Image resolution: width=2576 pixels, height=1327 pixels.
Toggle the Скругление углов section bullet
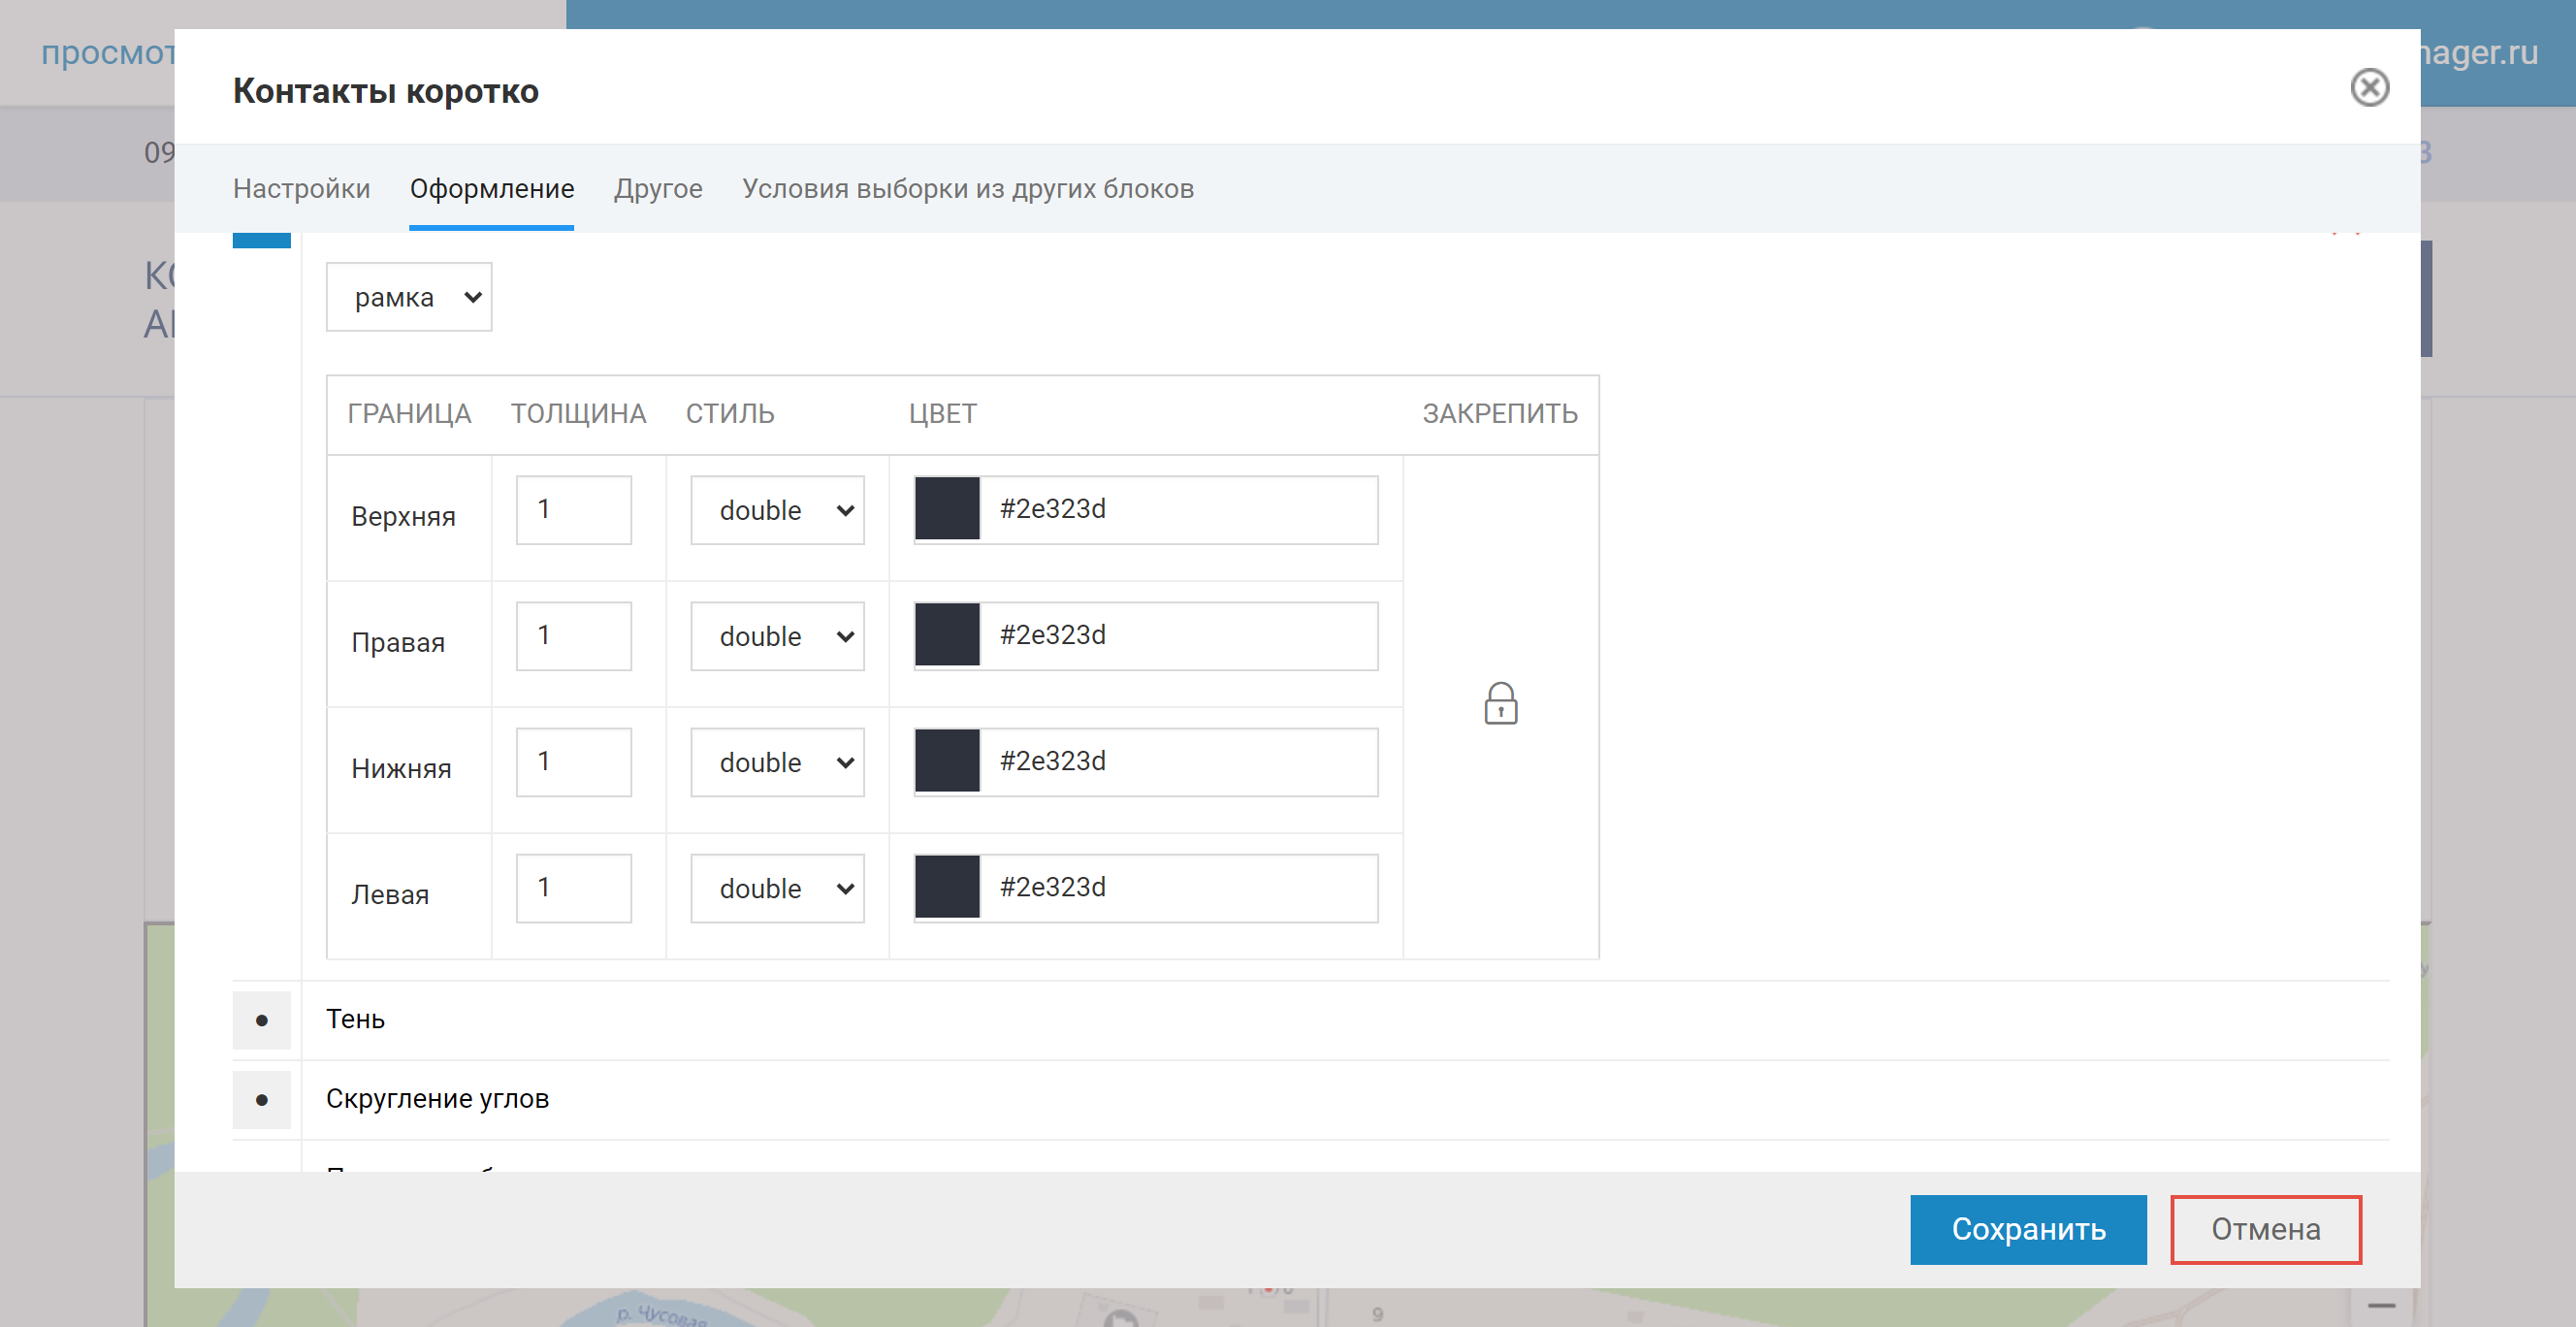pyautogui.click(x=261, y=1100)
